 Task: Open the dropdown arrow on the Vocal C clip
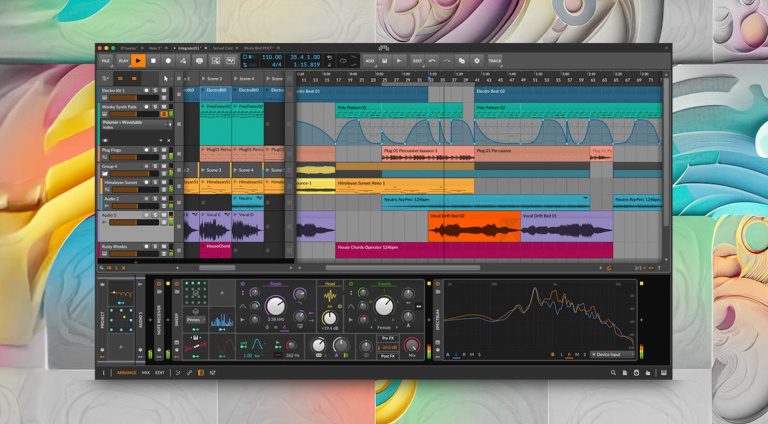pos(227,214)
